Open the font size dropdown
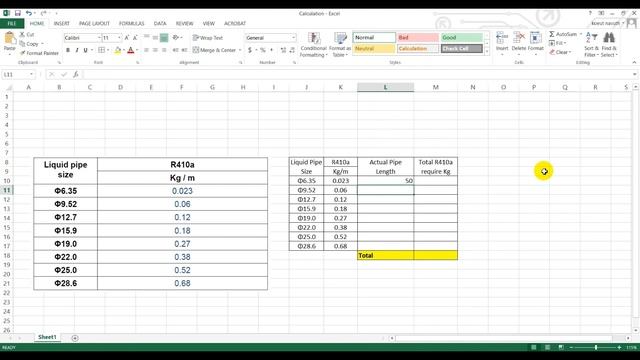Image resolution: width=640 pixels, height=360 pixels. click(x=119, y=38)
